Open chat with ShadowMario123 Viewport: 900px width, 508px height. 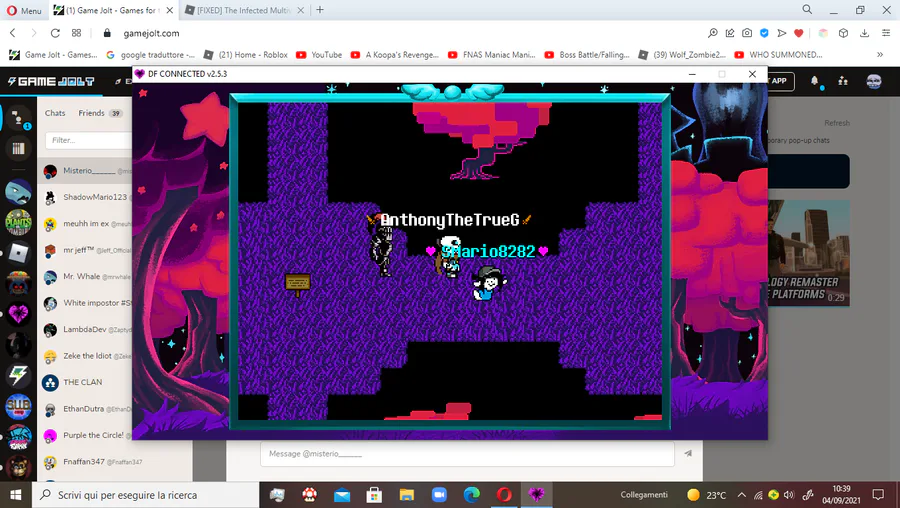85,197
